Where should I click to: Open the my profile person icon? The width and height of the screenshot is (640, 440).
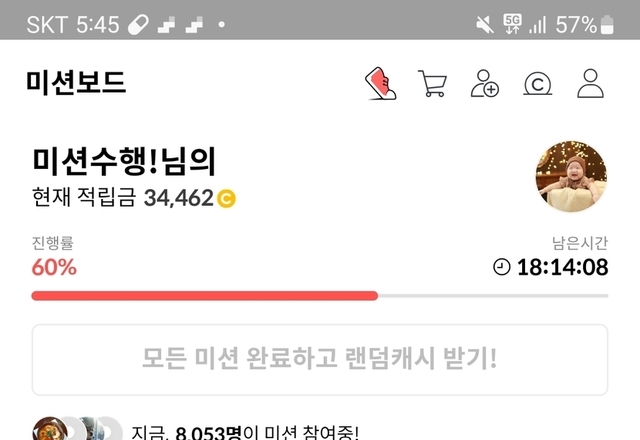[x=590, y=83]
